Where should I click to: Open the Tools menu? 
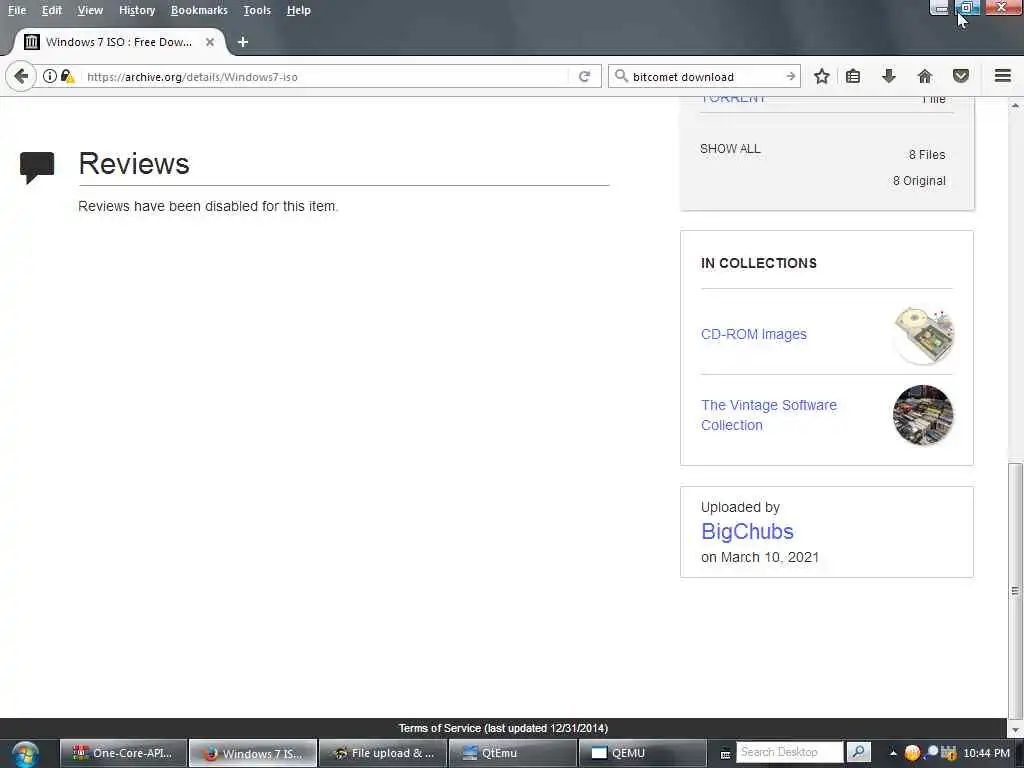pos(257,10)
